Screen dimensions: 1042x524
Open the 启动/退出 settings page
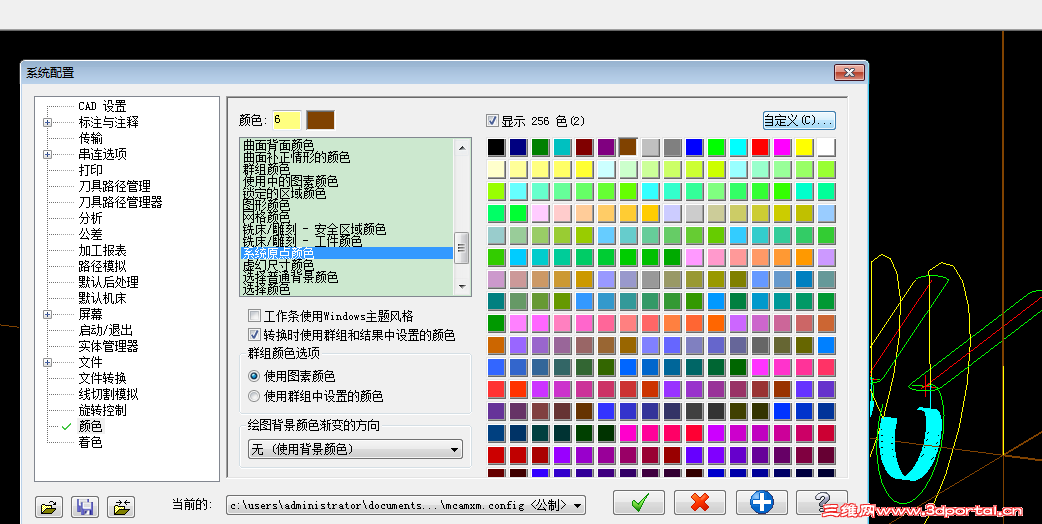(106, 330)
